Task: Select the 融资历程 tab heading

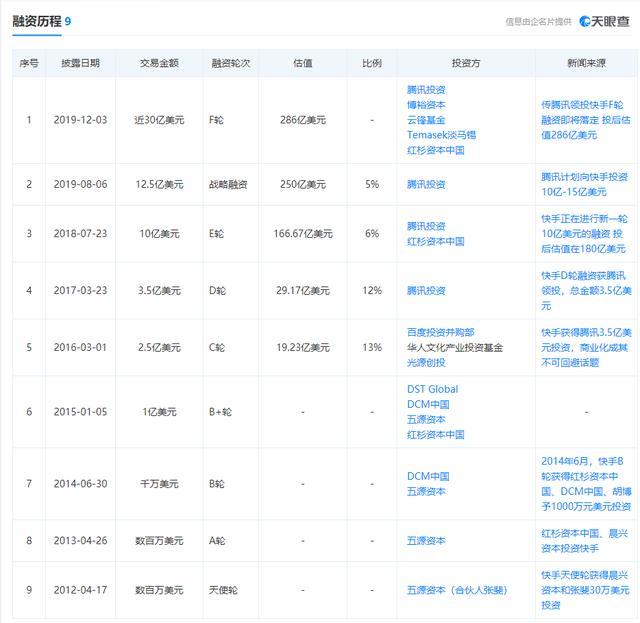Action: coord(37,21)
